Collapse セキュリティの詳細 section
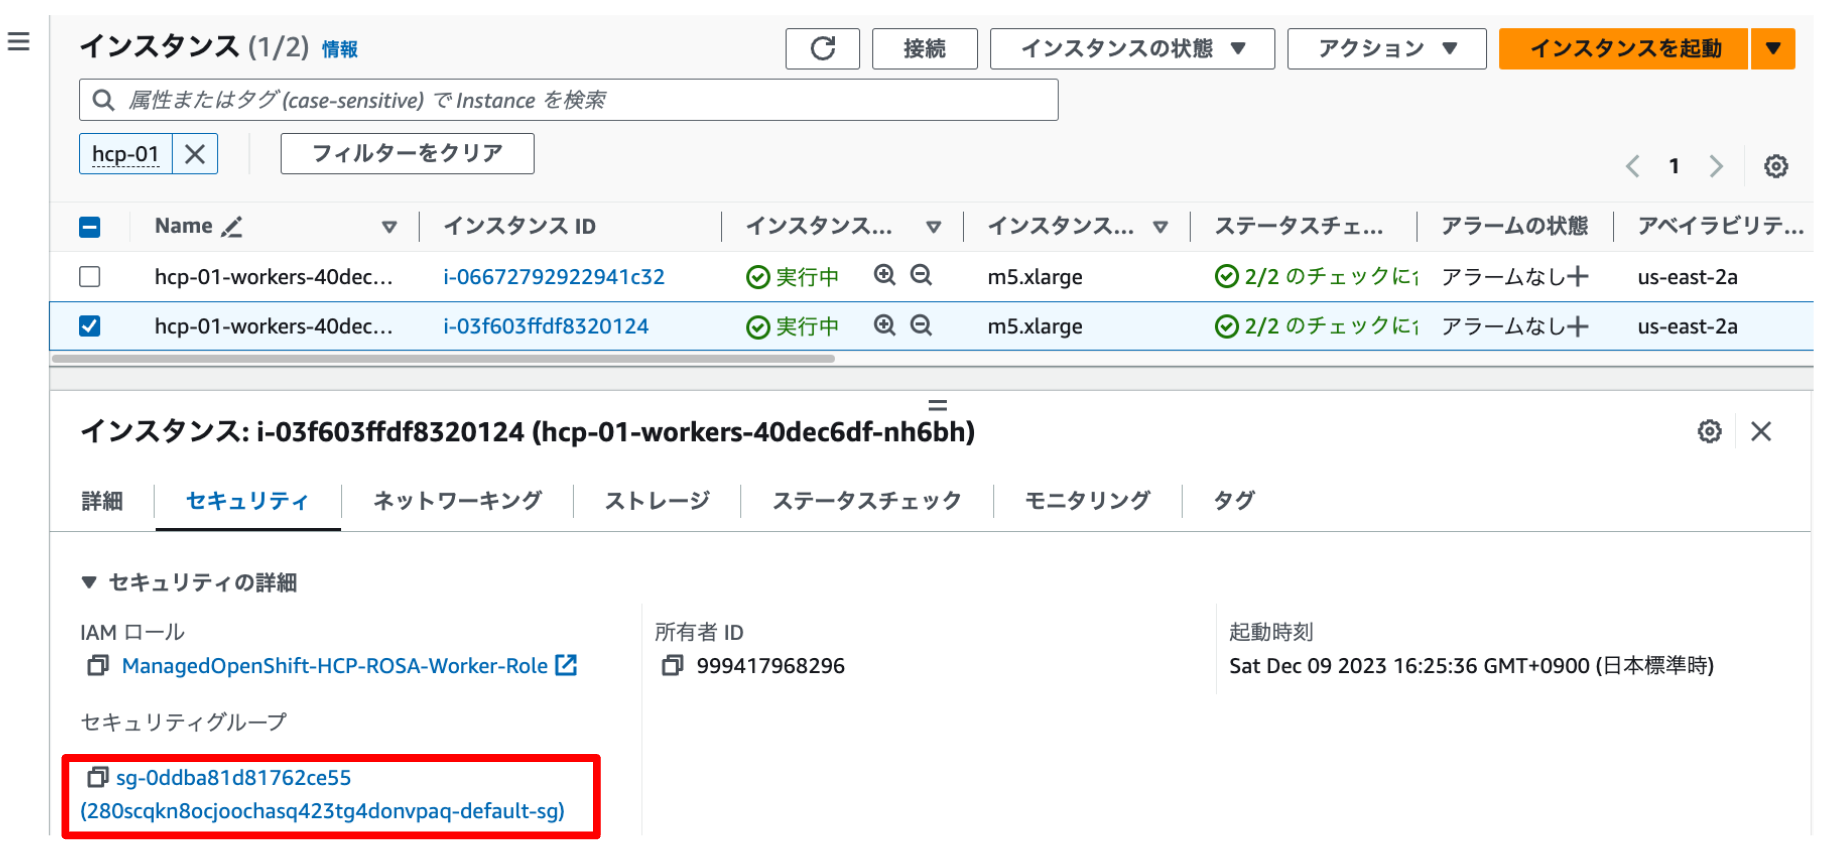Image resolution: width=1822 pixels, height=857 pixels. [x=88, y=582]
